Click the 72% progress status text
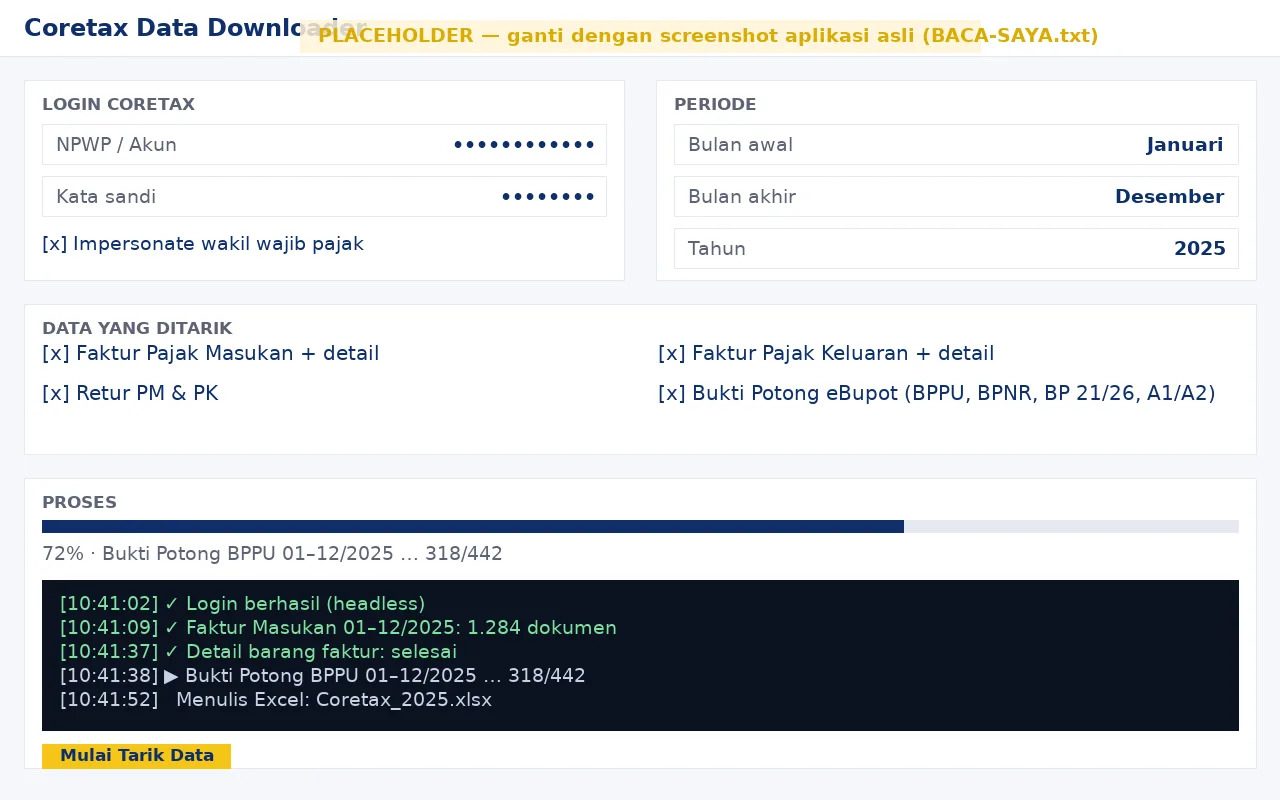Screen dimensions: 1280x800 (272, 554)
